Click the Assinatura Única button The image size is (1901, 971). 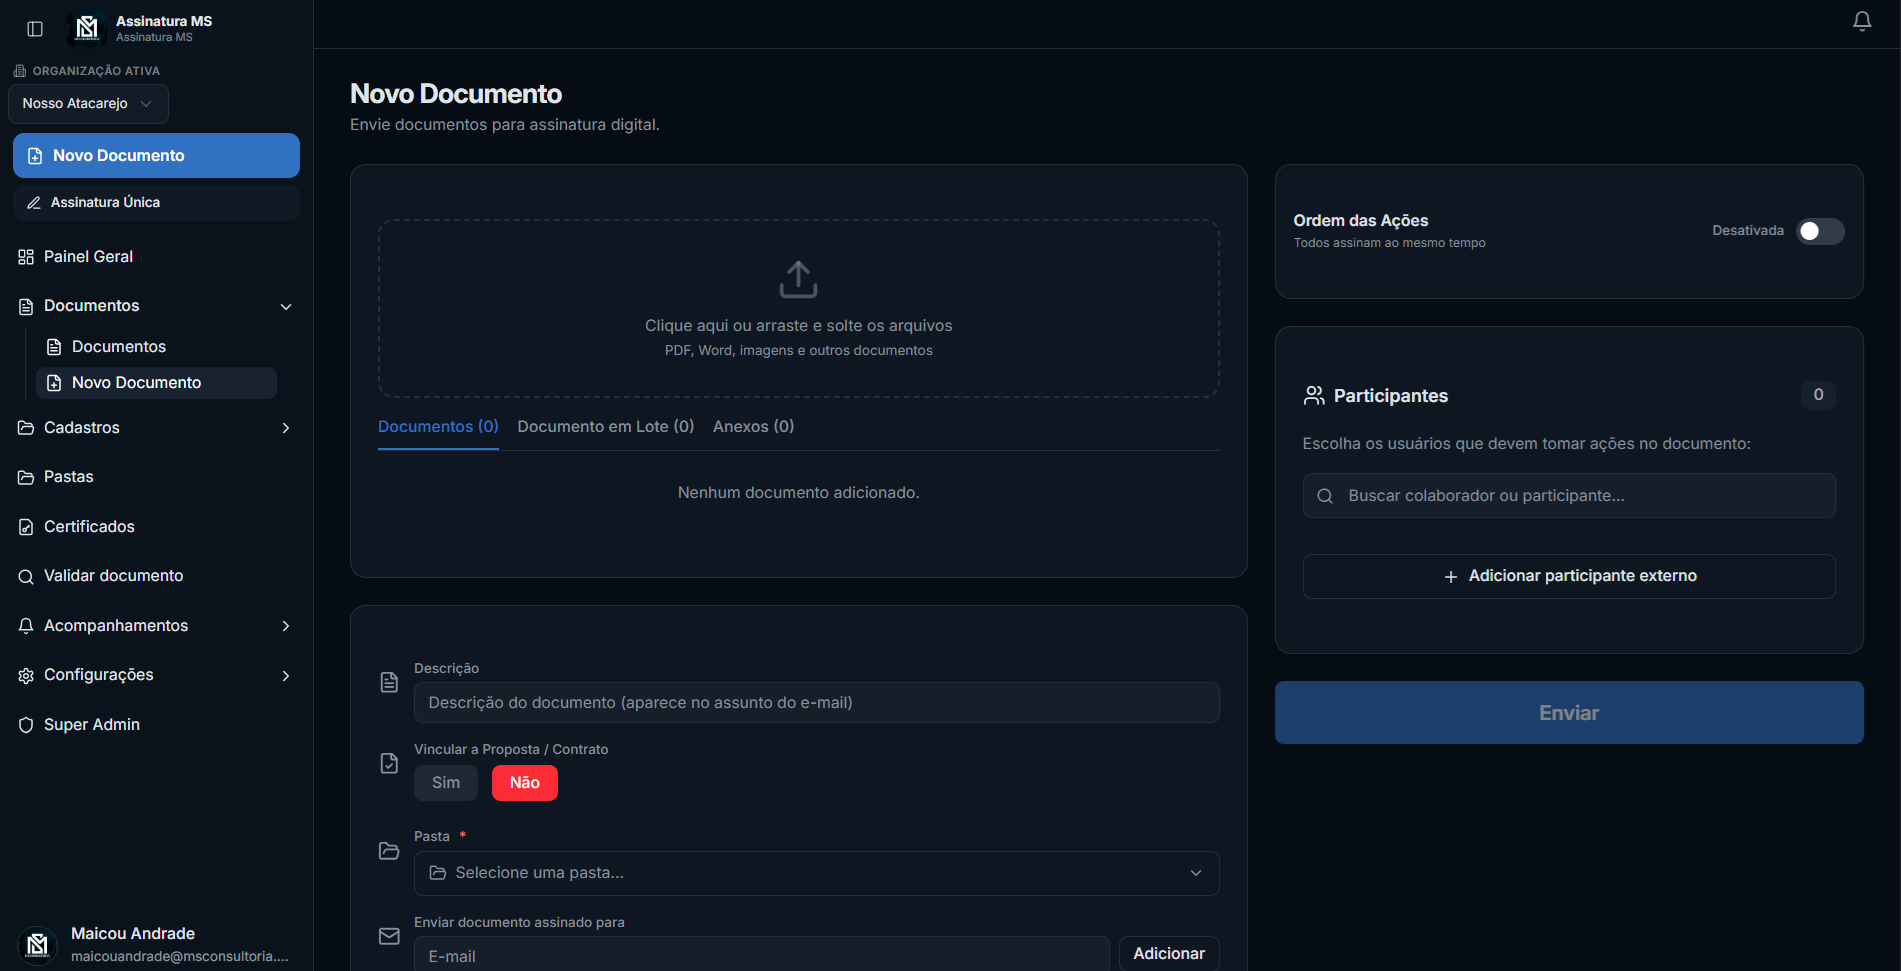156,203
